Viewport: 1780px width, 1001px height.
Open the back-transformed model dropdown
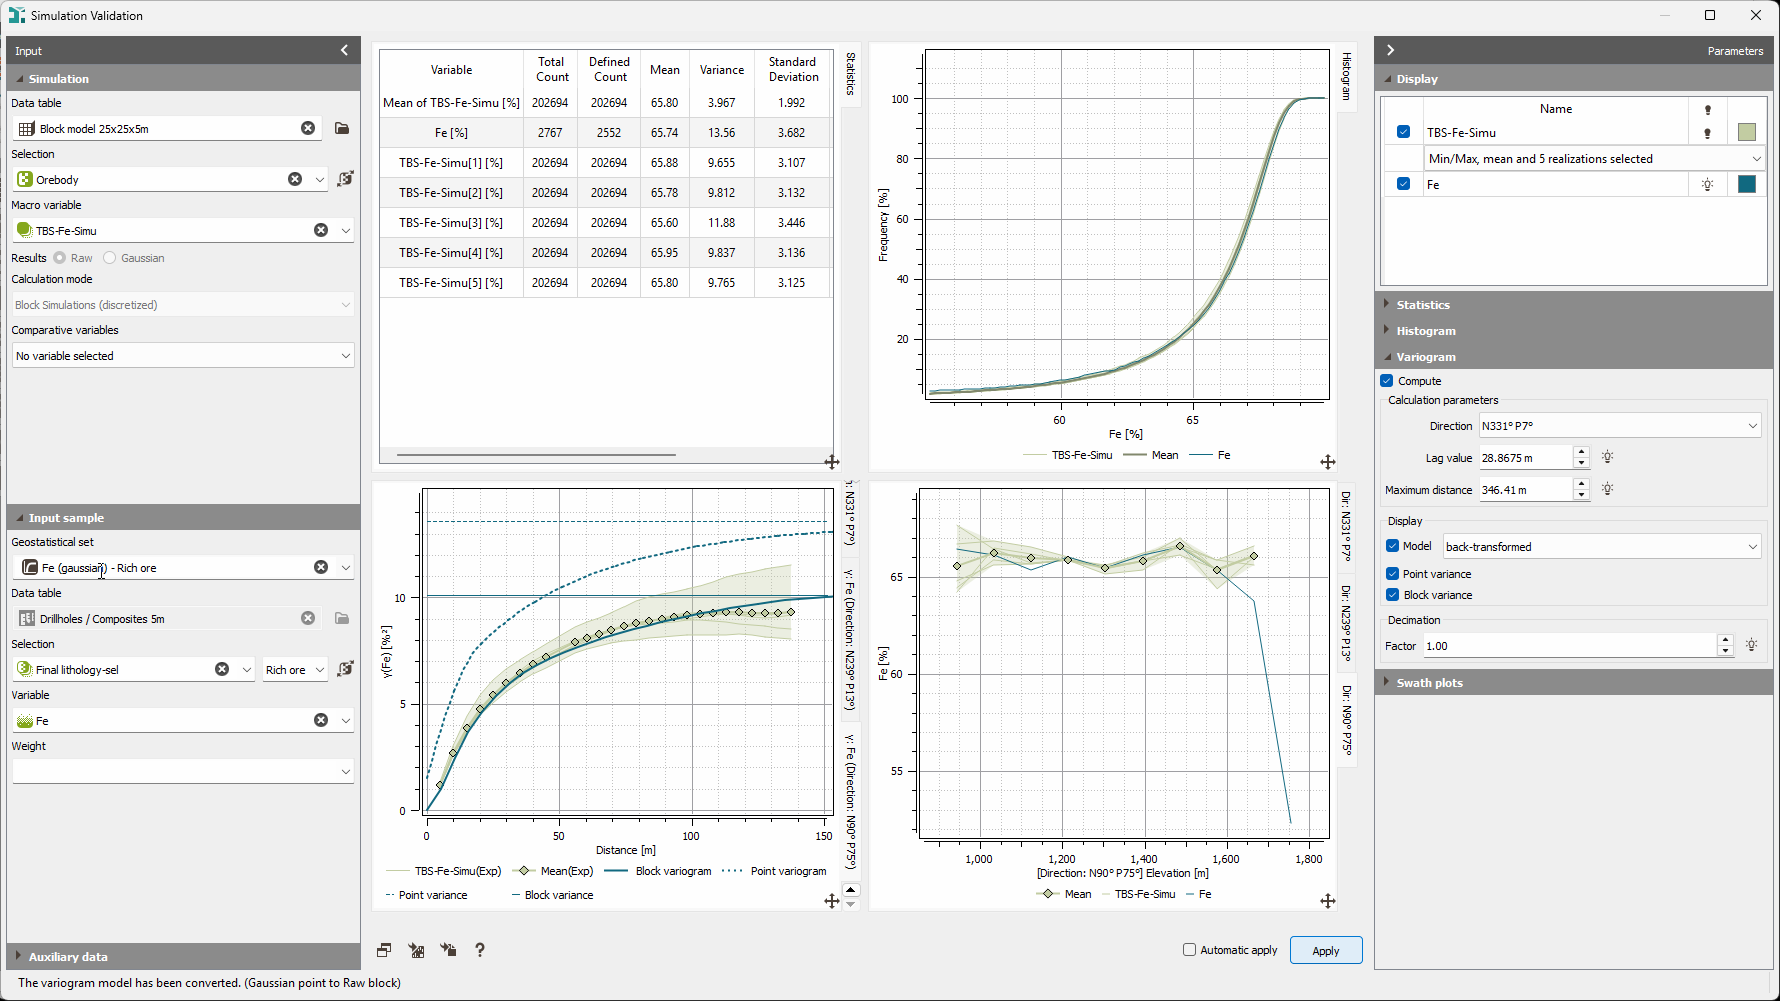[1601, 547]
